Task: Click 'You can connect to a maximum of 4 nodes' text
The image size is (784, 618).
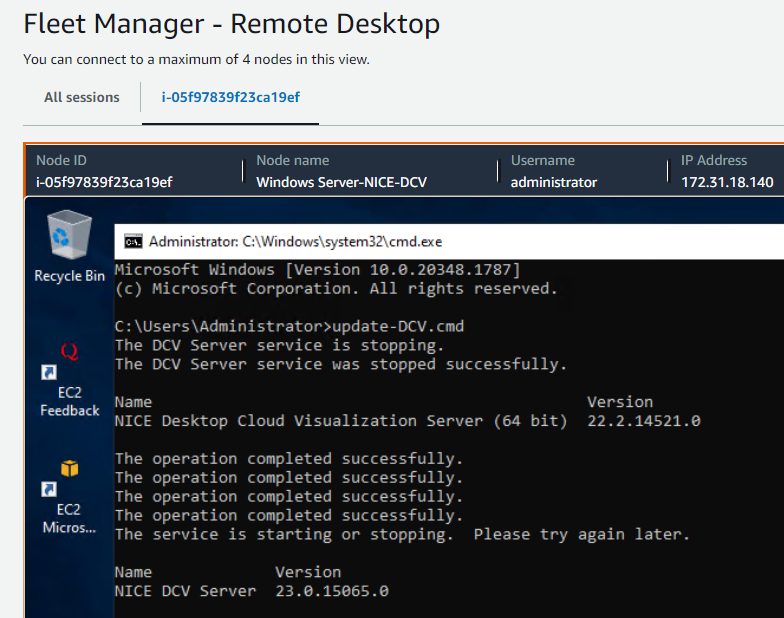Action: (x=196, y=60)
